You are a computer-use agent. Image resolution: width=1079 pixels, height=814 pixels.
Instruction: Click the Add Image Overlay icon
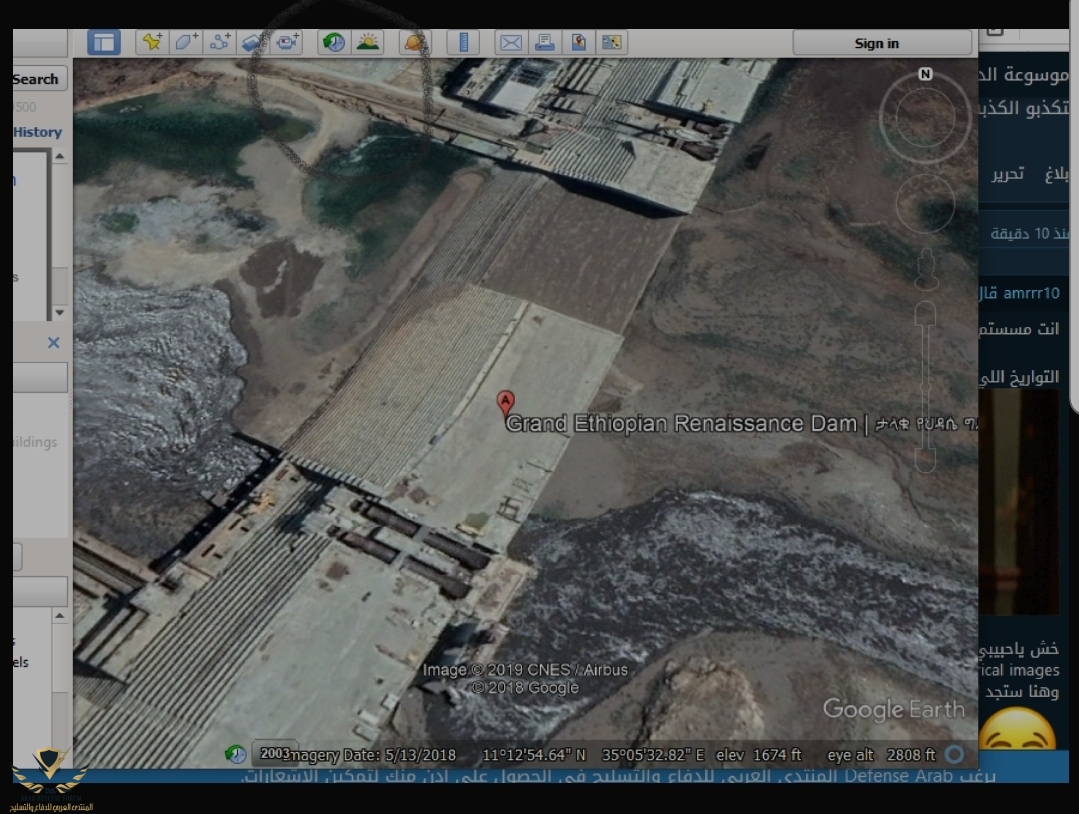pos(253,42)
